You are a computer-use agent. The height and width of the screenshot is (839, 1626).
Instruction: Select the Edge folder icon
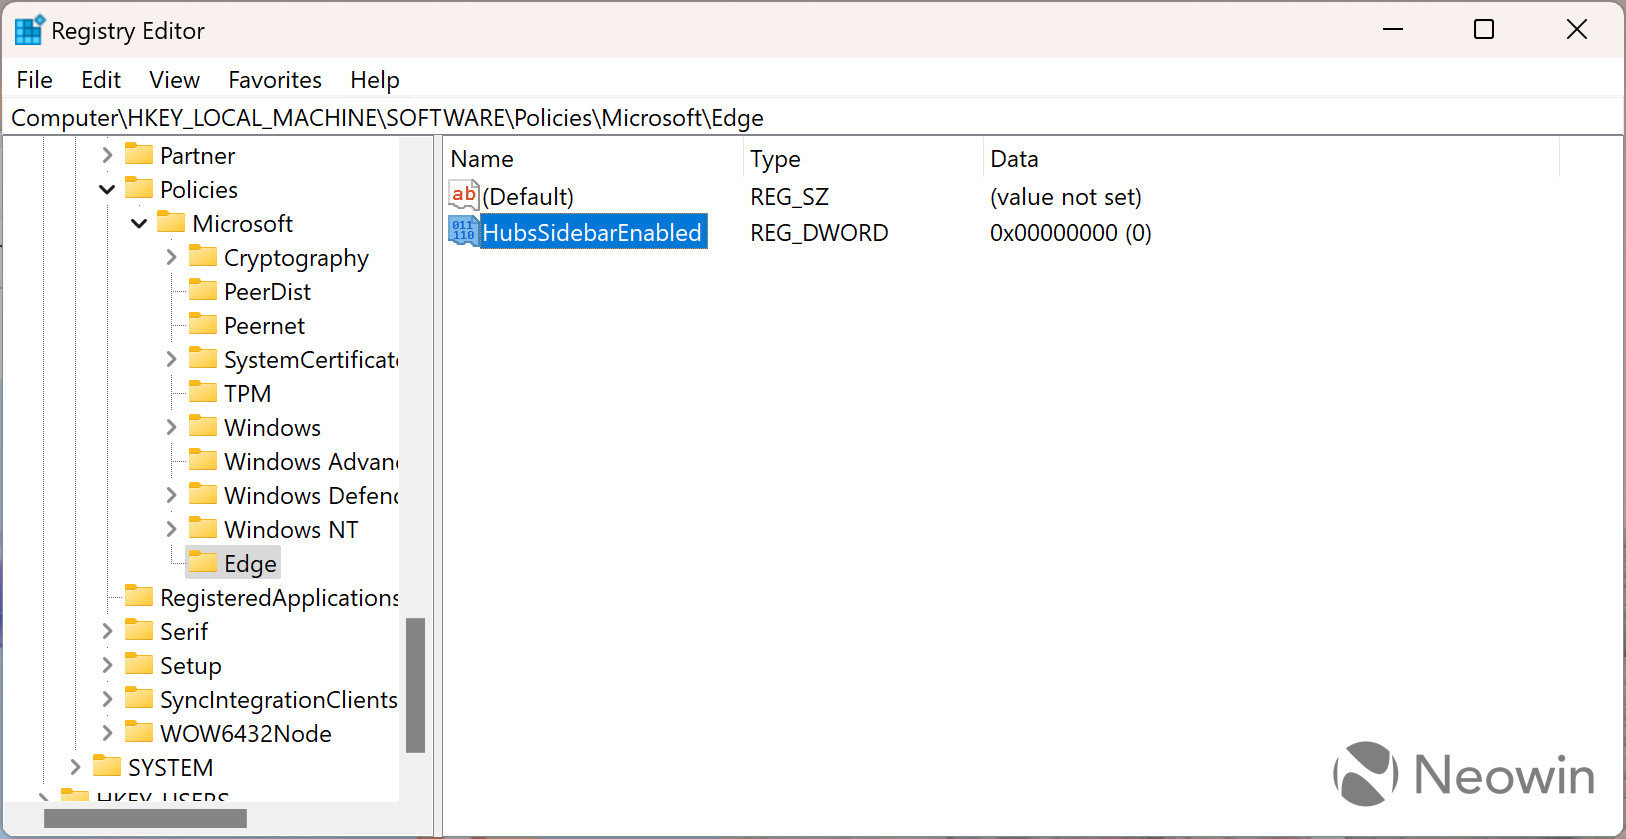[203, 562]
